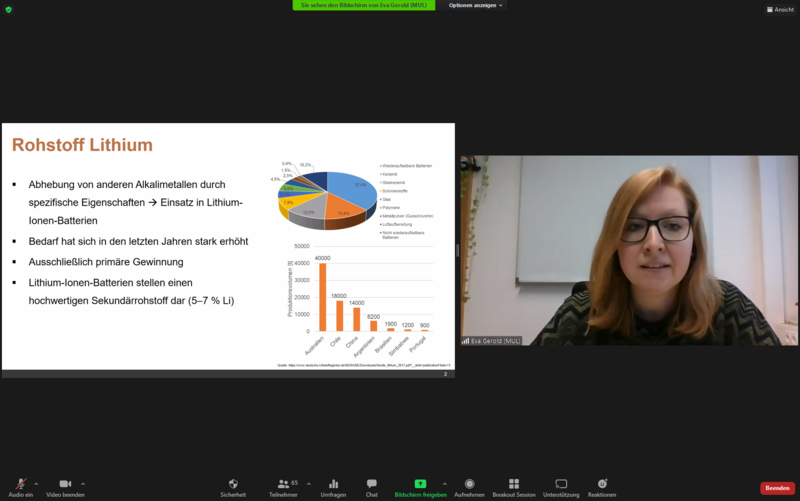
Task: Stop the camera via Video beenden
Action: coord(65,485)
